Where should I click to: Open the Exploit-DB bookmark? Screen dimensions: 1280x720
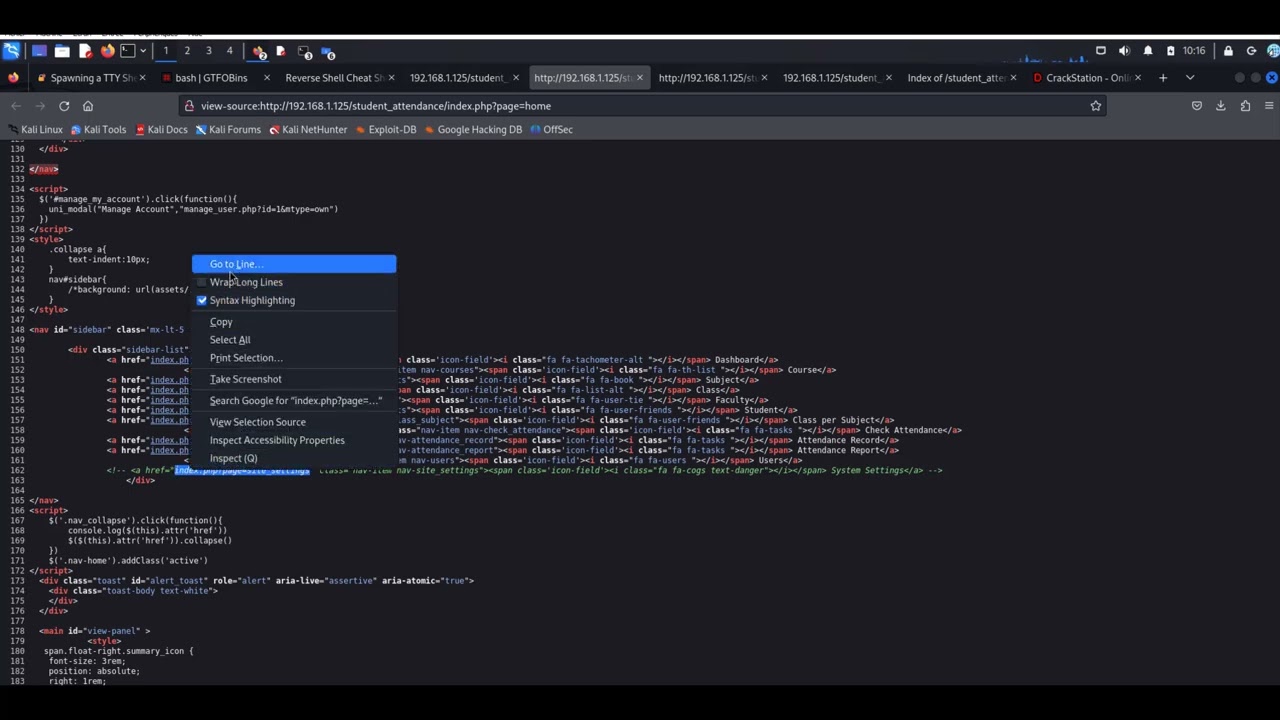[x=385, y=129]
